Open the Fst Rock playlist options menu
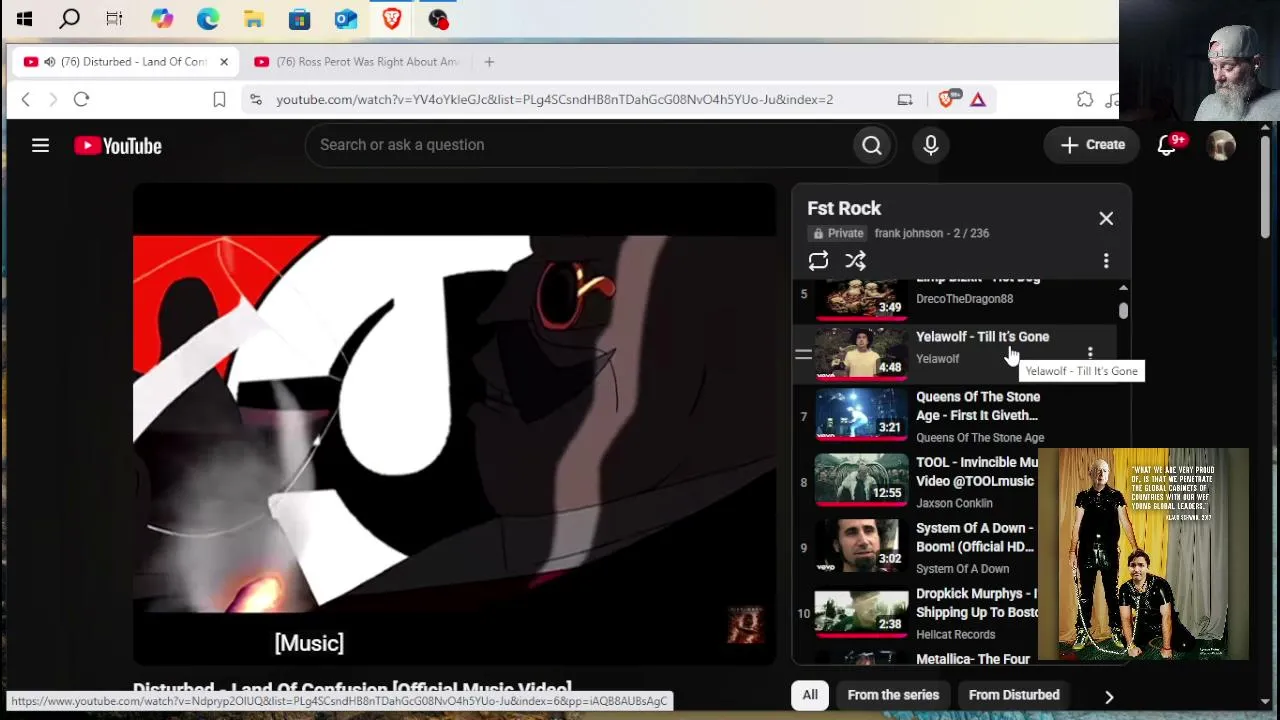 click(x=1106, y=261)
